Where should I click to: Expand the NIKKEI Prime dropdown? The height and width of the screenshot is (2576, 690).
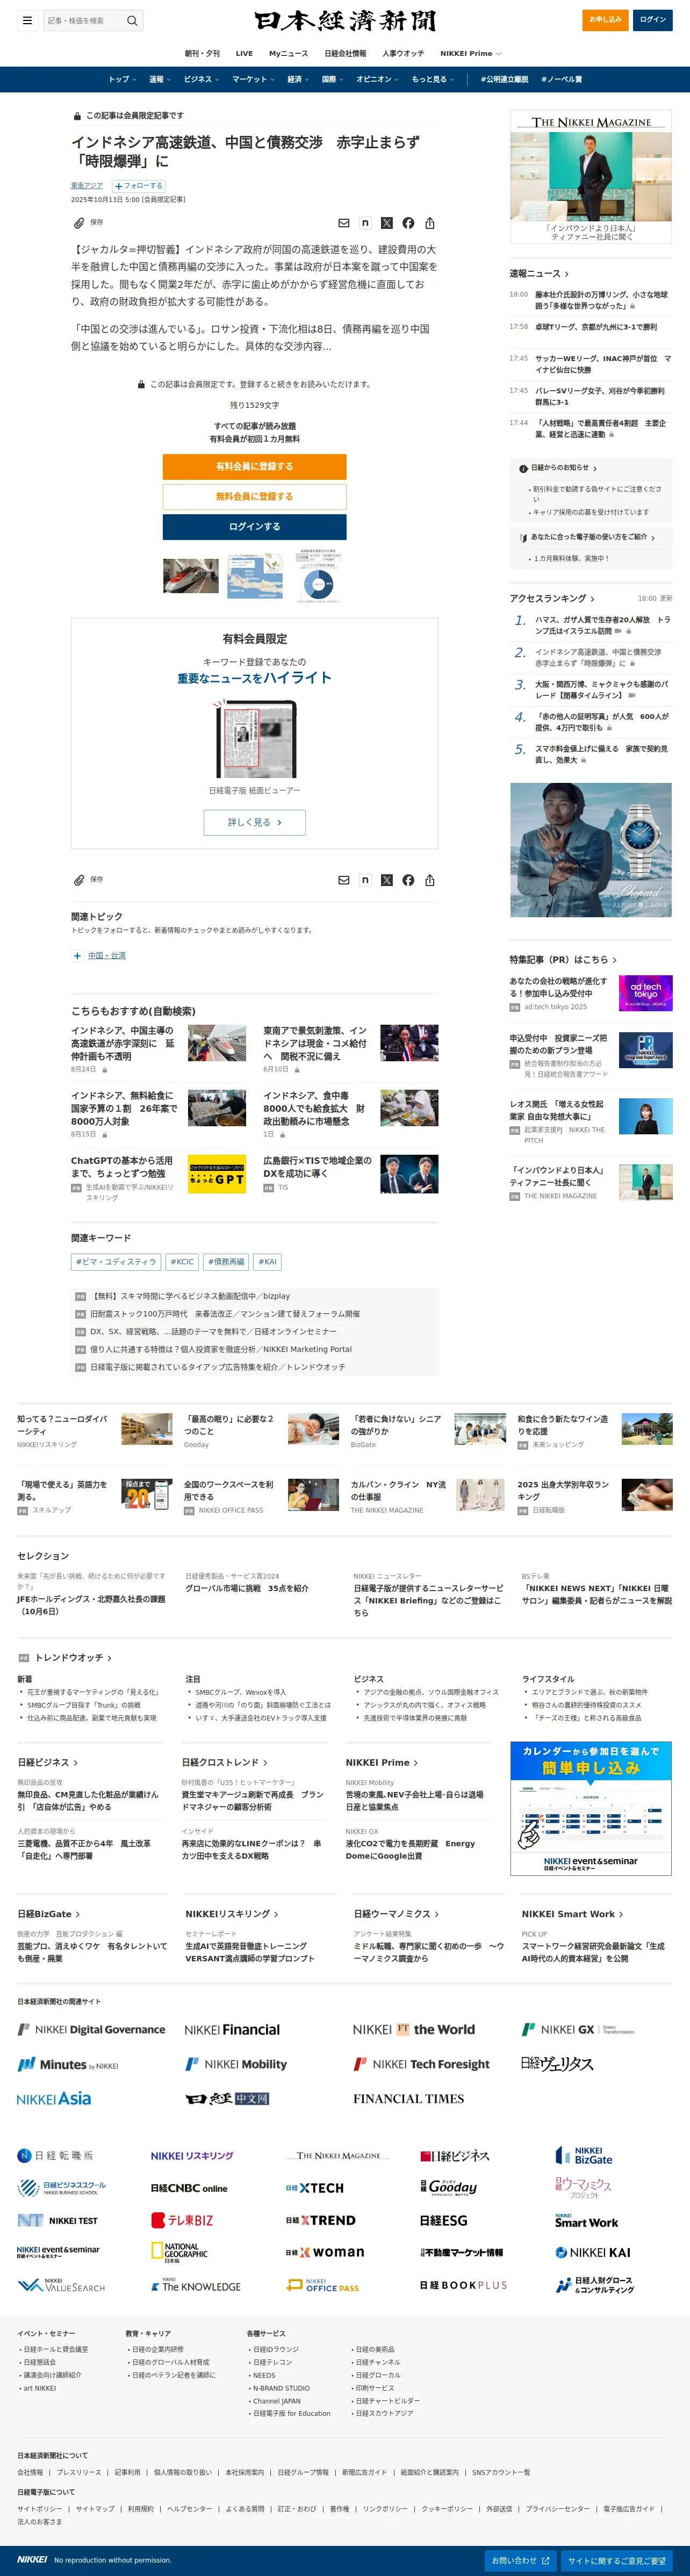[470, 54]
